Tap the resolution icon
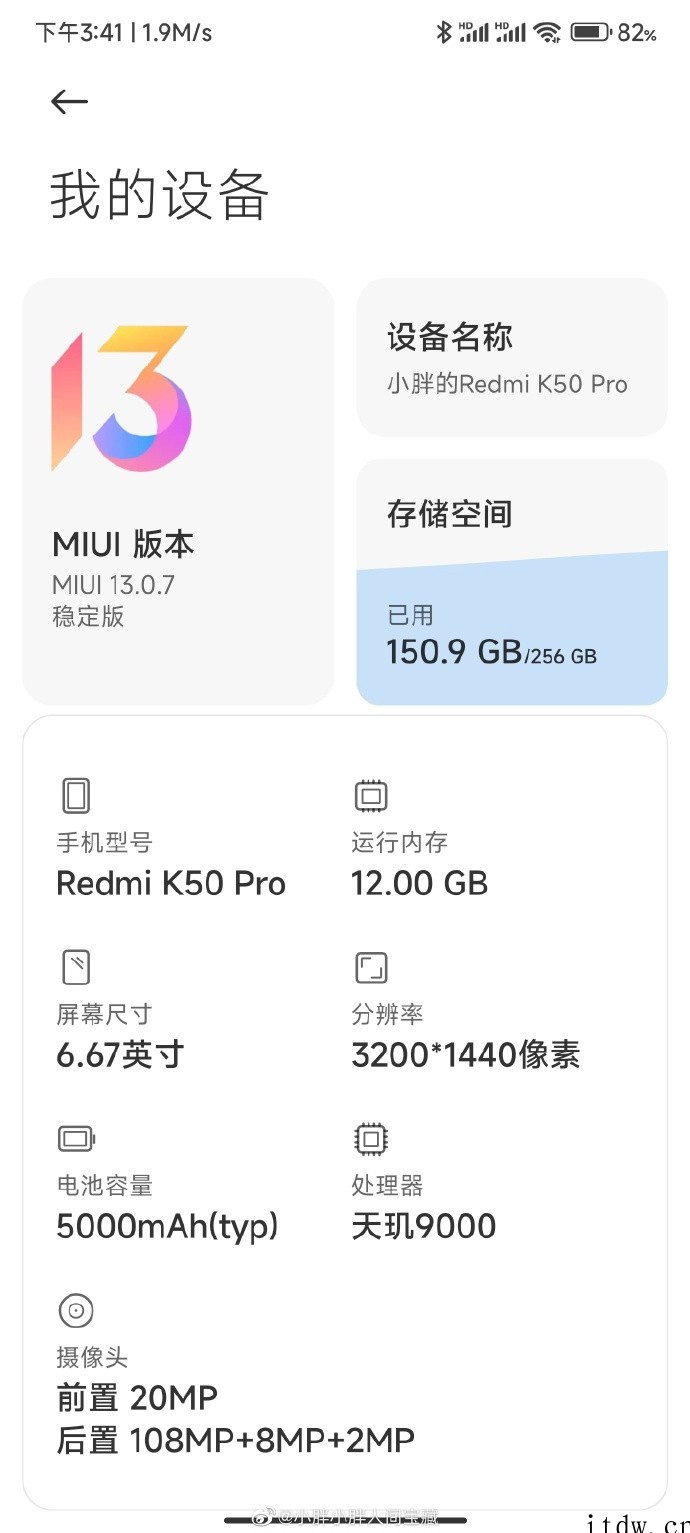The height and width of the screenshot is (1533, 690). [371, 967]
